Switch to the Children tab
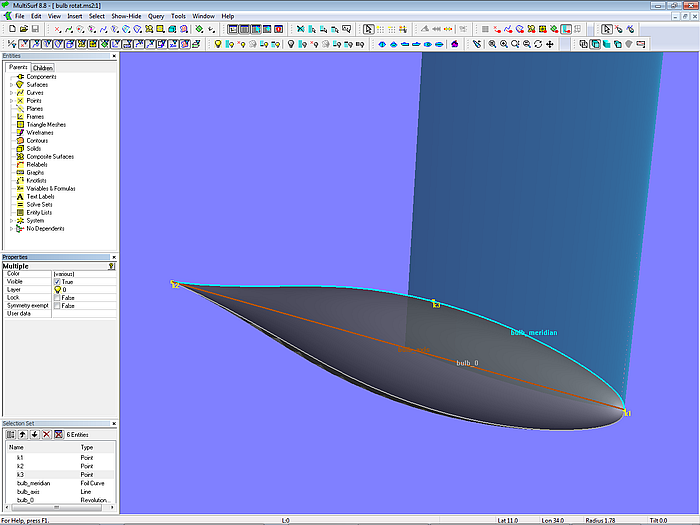Image resolution: width=700 pixels, height=525 pixels. click(42, 68)
